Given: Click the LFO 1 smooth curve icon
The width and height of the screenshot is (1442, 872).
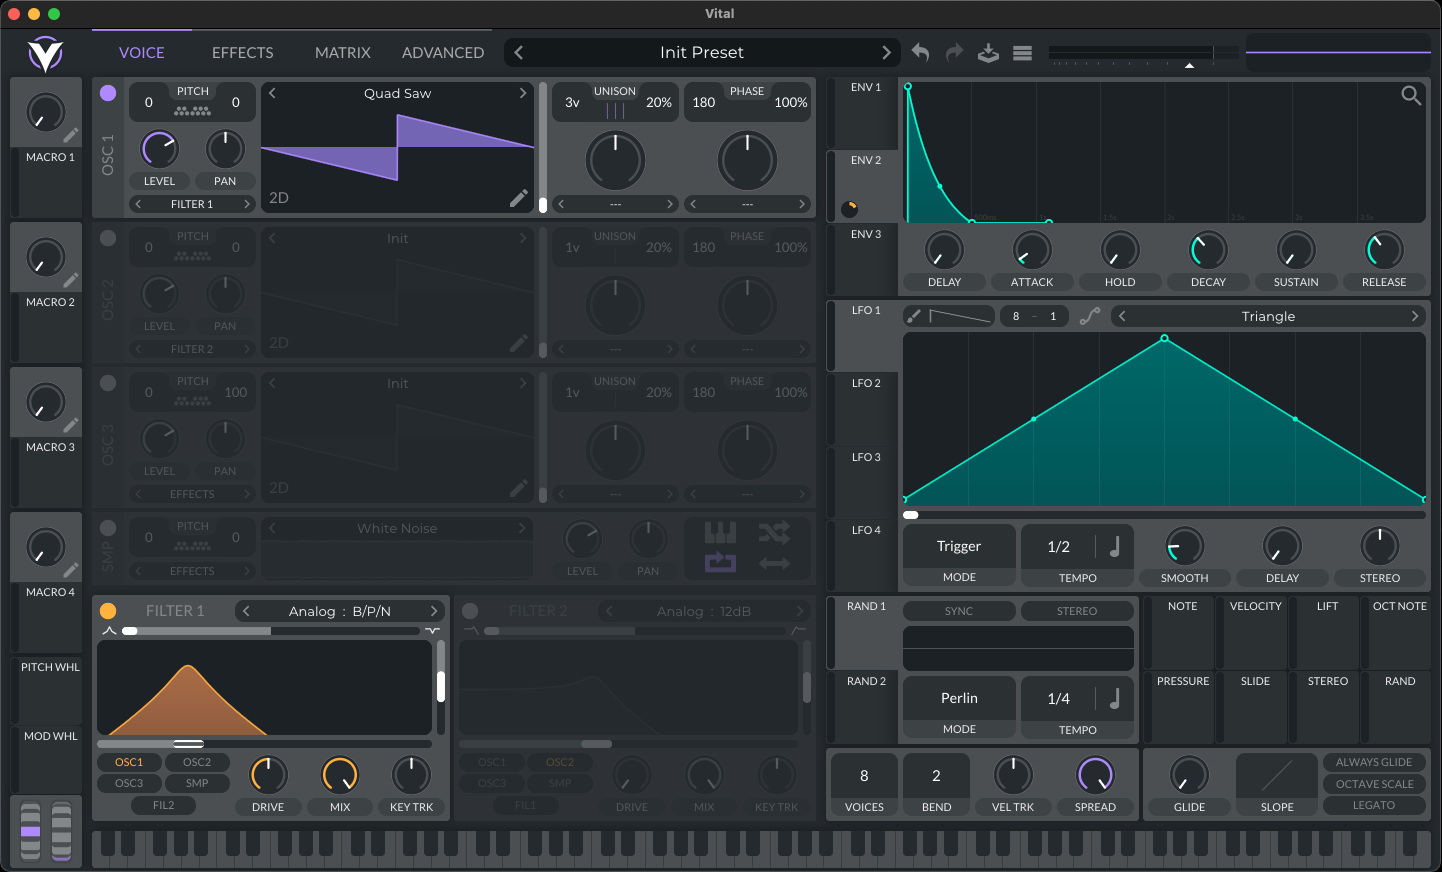Looking at the screenshot, I should click(1090, 316).
